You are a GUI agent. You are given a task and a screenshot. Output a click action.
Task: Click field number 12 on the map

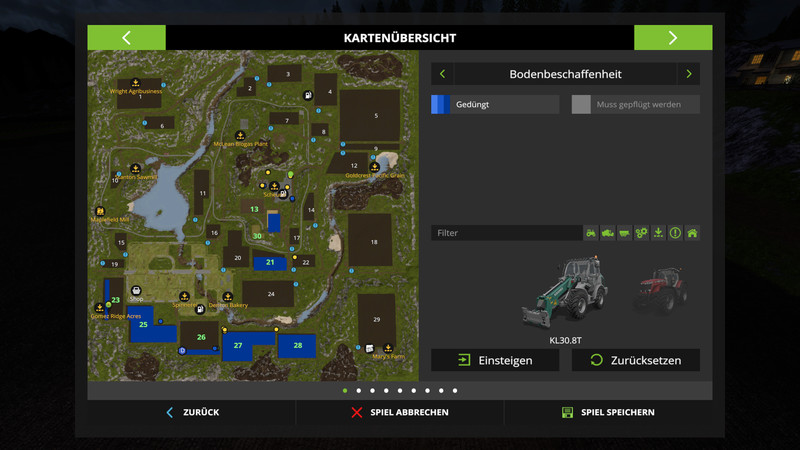[x=350, y=164]
